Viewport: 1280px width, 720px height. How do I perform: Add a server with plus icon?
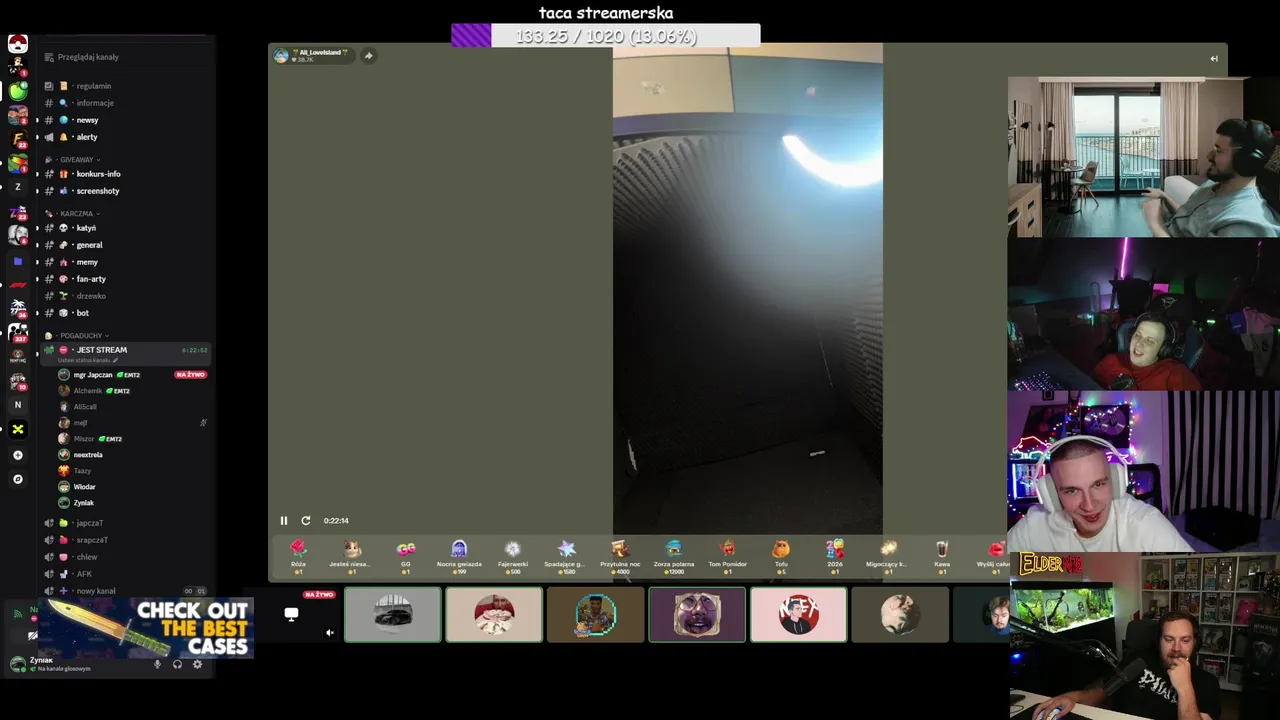[x=17, y=455]
